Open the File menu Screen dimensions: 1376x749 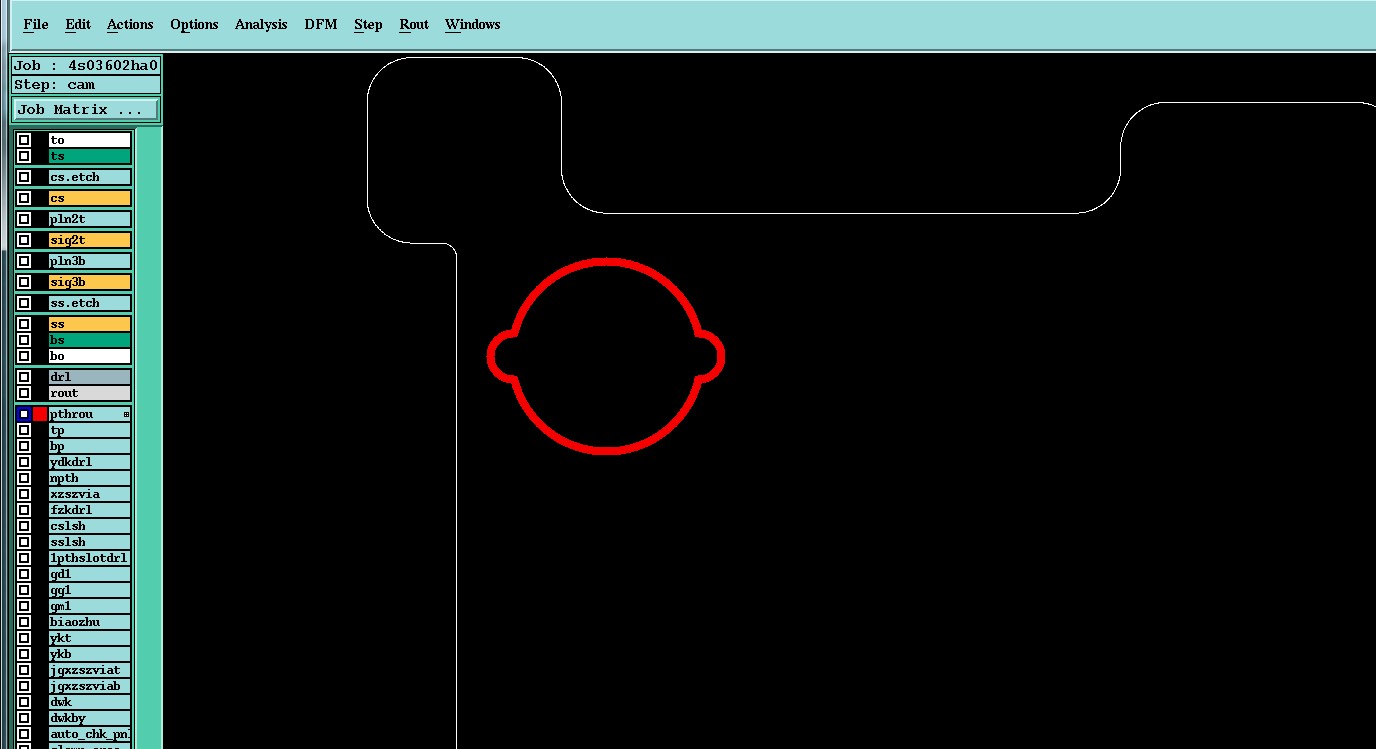pyautogui.click(x=35, y=24)
